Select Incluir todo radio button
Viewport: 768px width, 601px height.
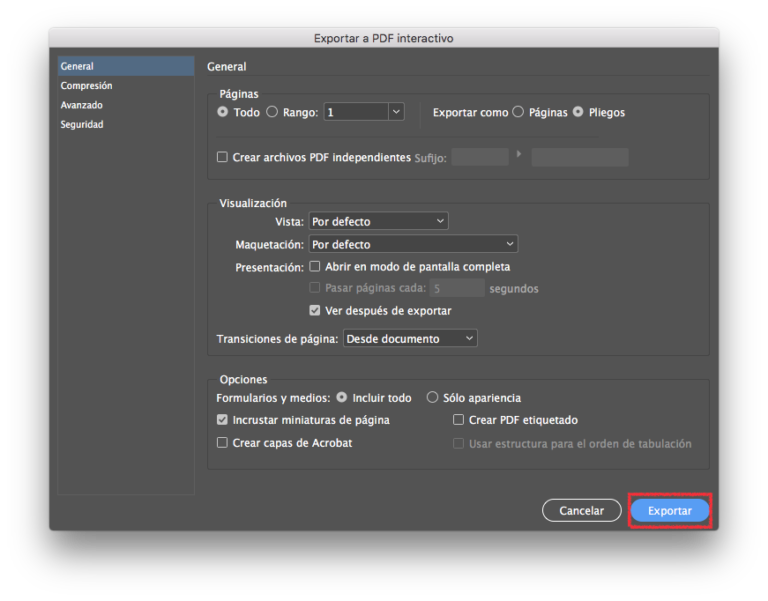[x=341, y=397]
